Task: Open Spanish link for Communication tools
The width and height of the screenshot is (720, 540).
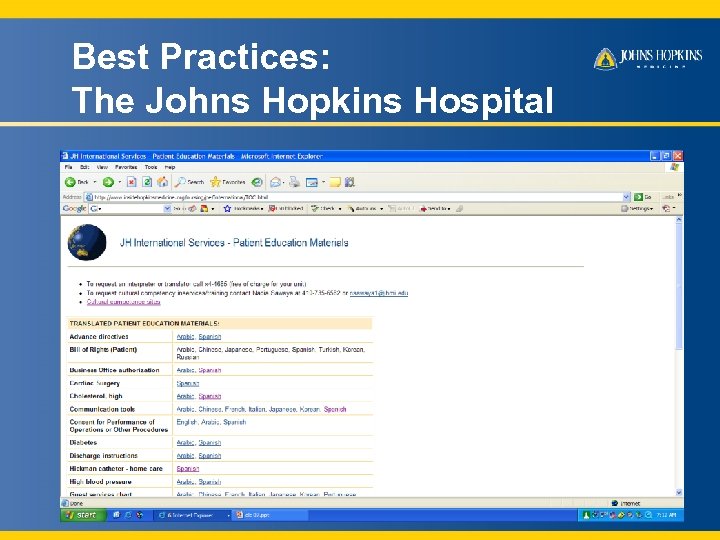Action: pyautogui.click(x=335, y=409)
